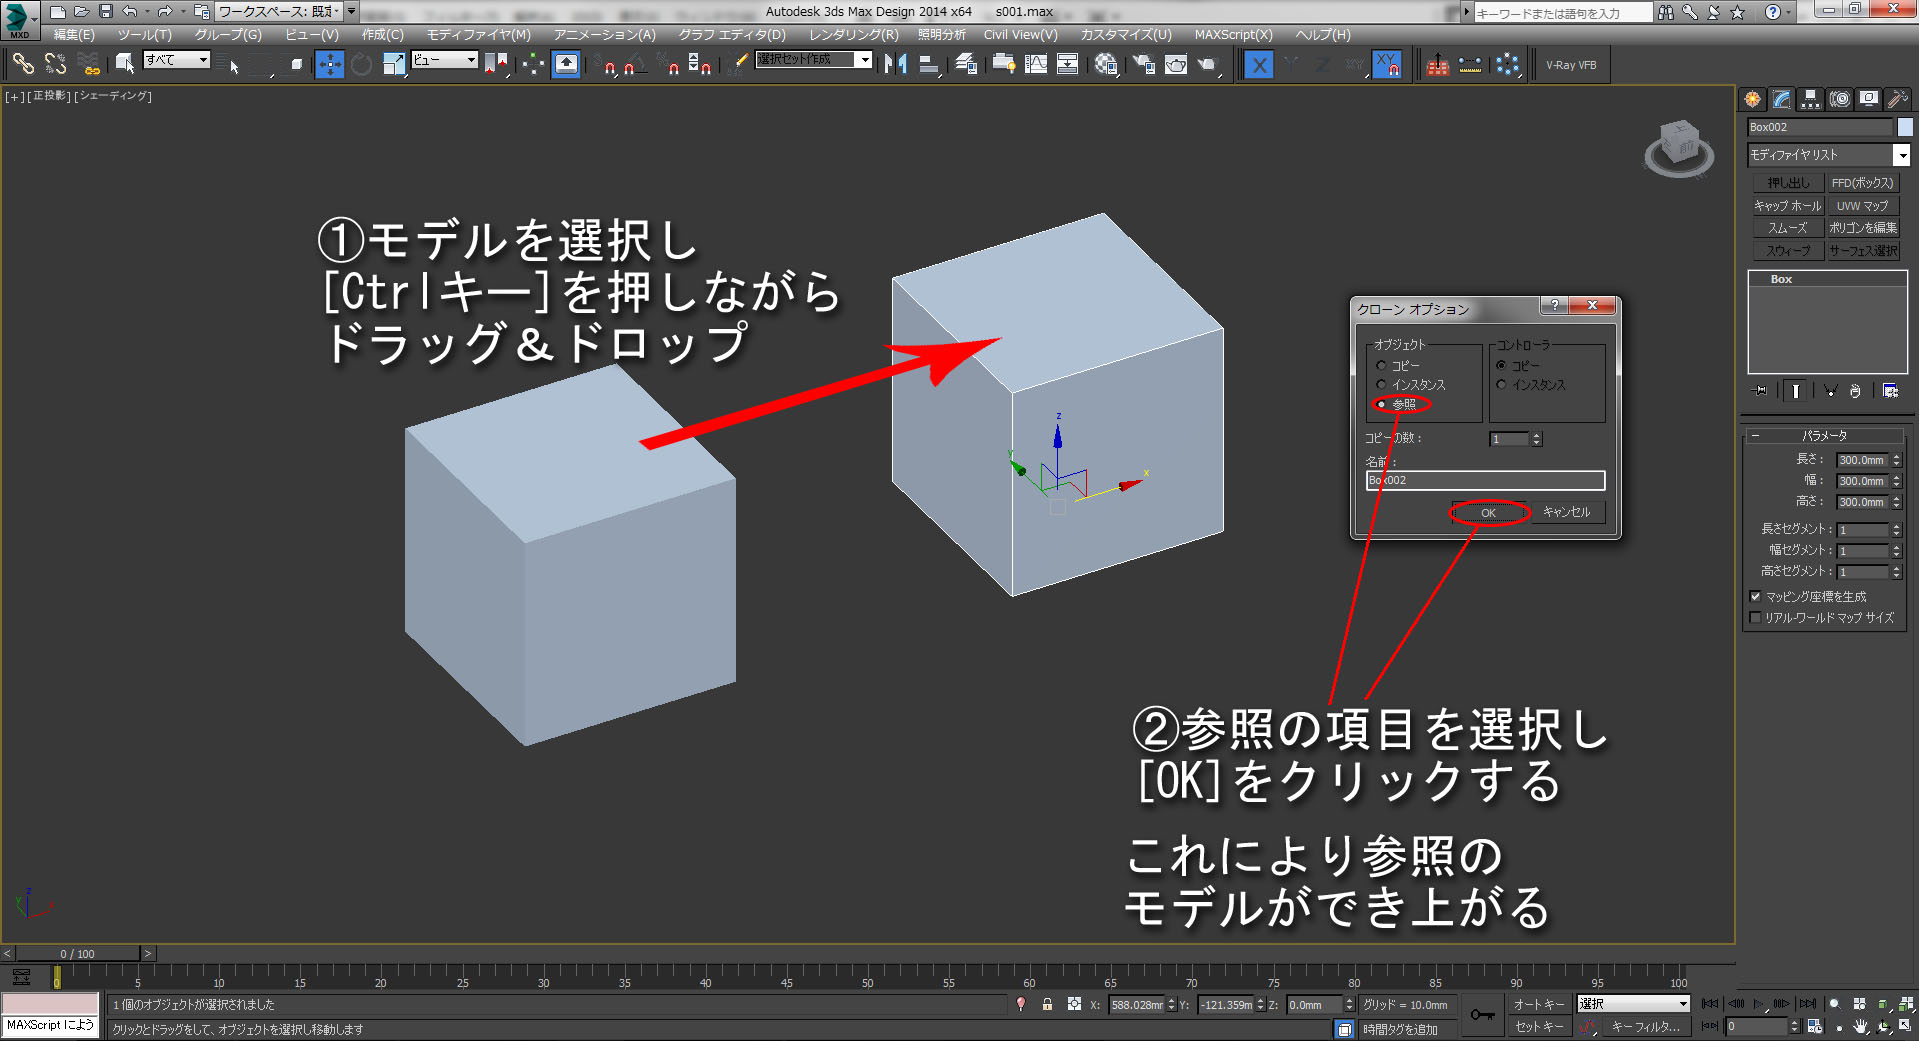Toggle リアルワールド マップ サイズ checkbox

click(x=1755, y=618)
